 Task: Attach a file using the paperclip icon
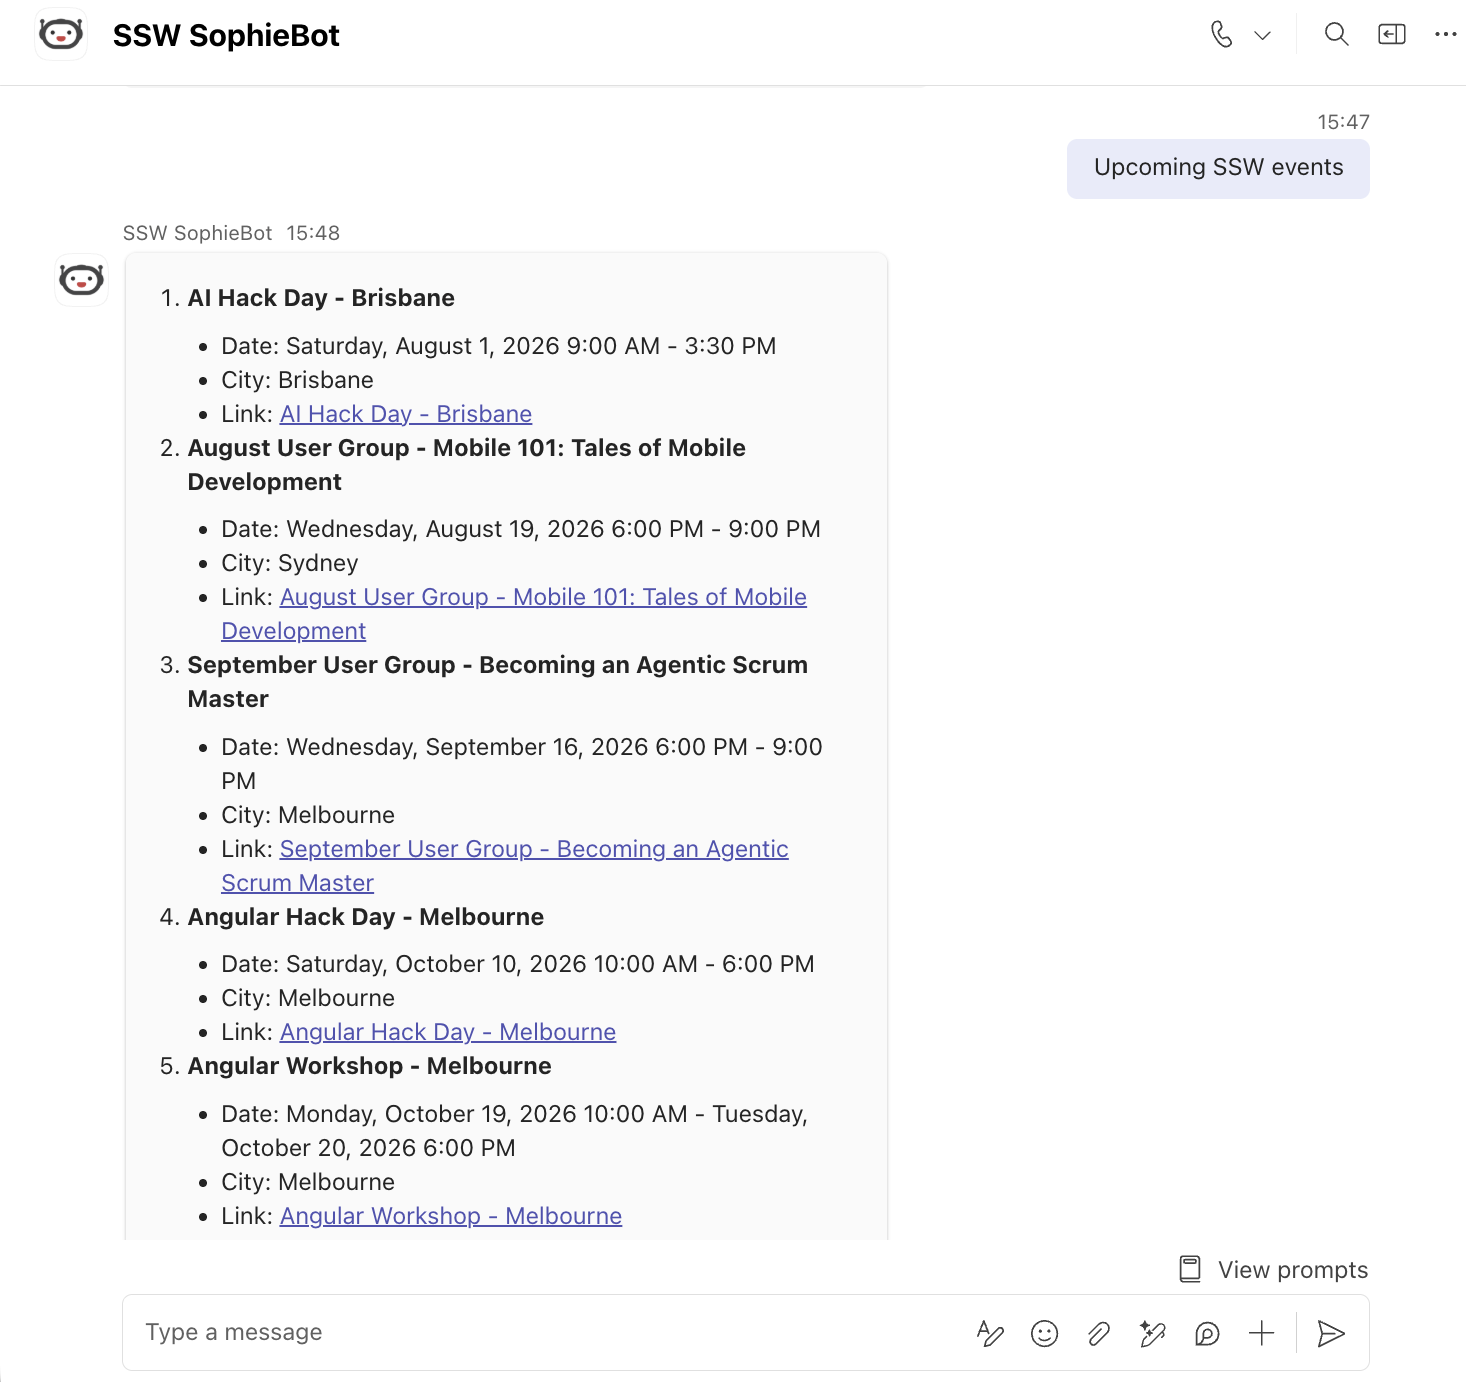pyautogui.click(x=1099, y=1333)
